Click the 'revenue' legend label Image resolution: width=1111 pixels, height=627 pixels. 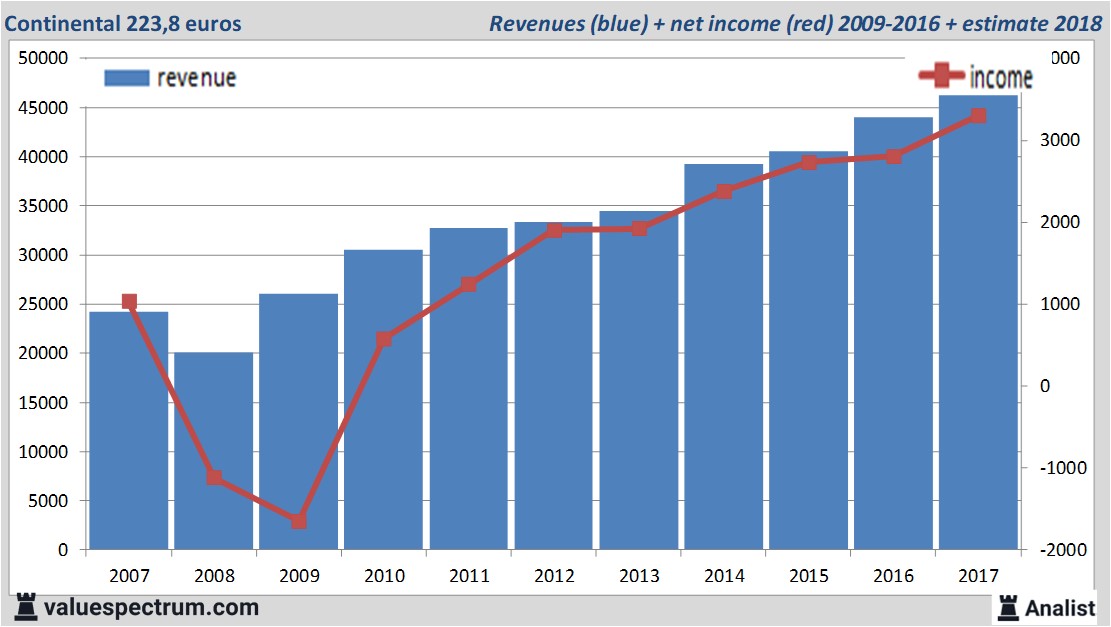tap(196, 78)
